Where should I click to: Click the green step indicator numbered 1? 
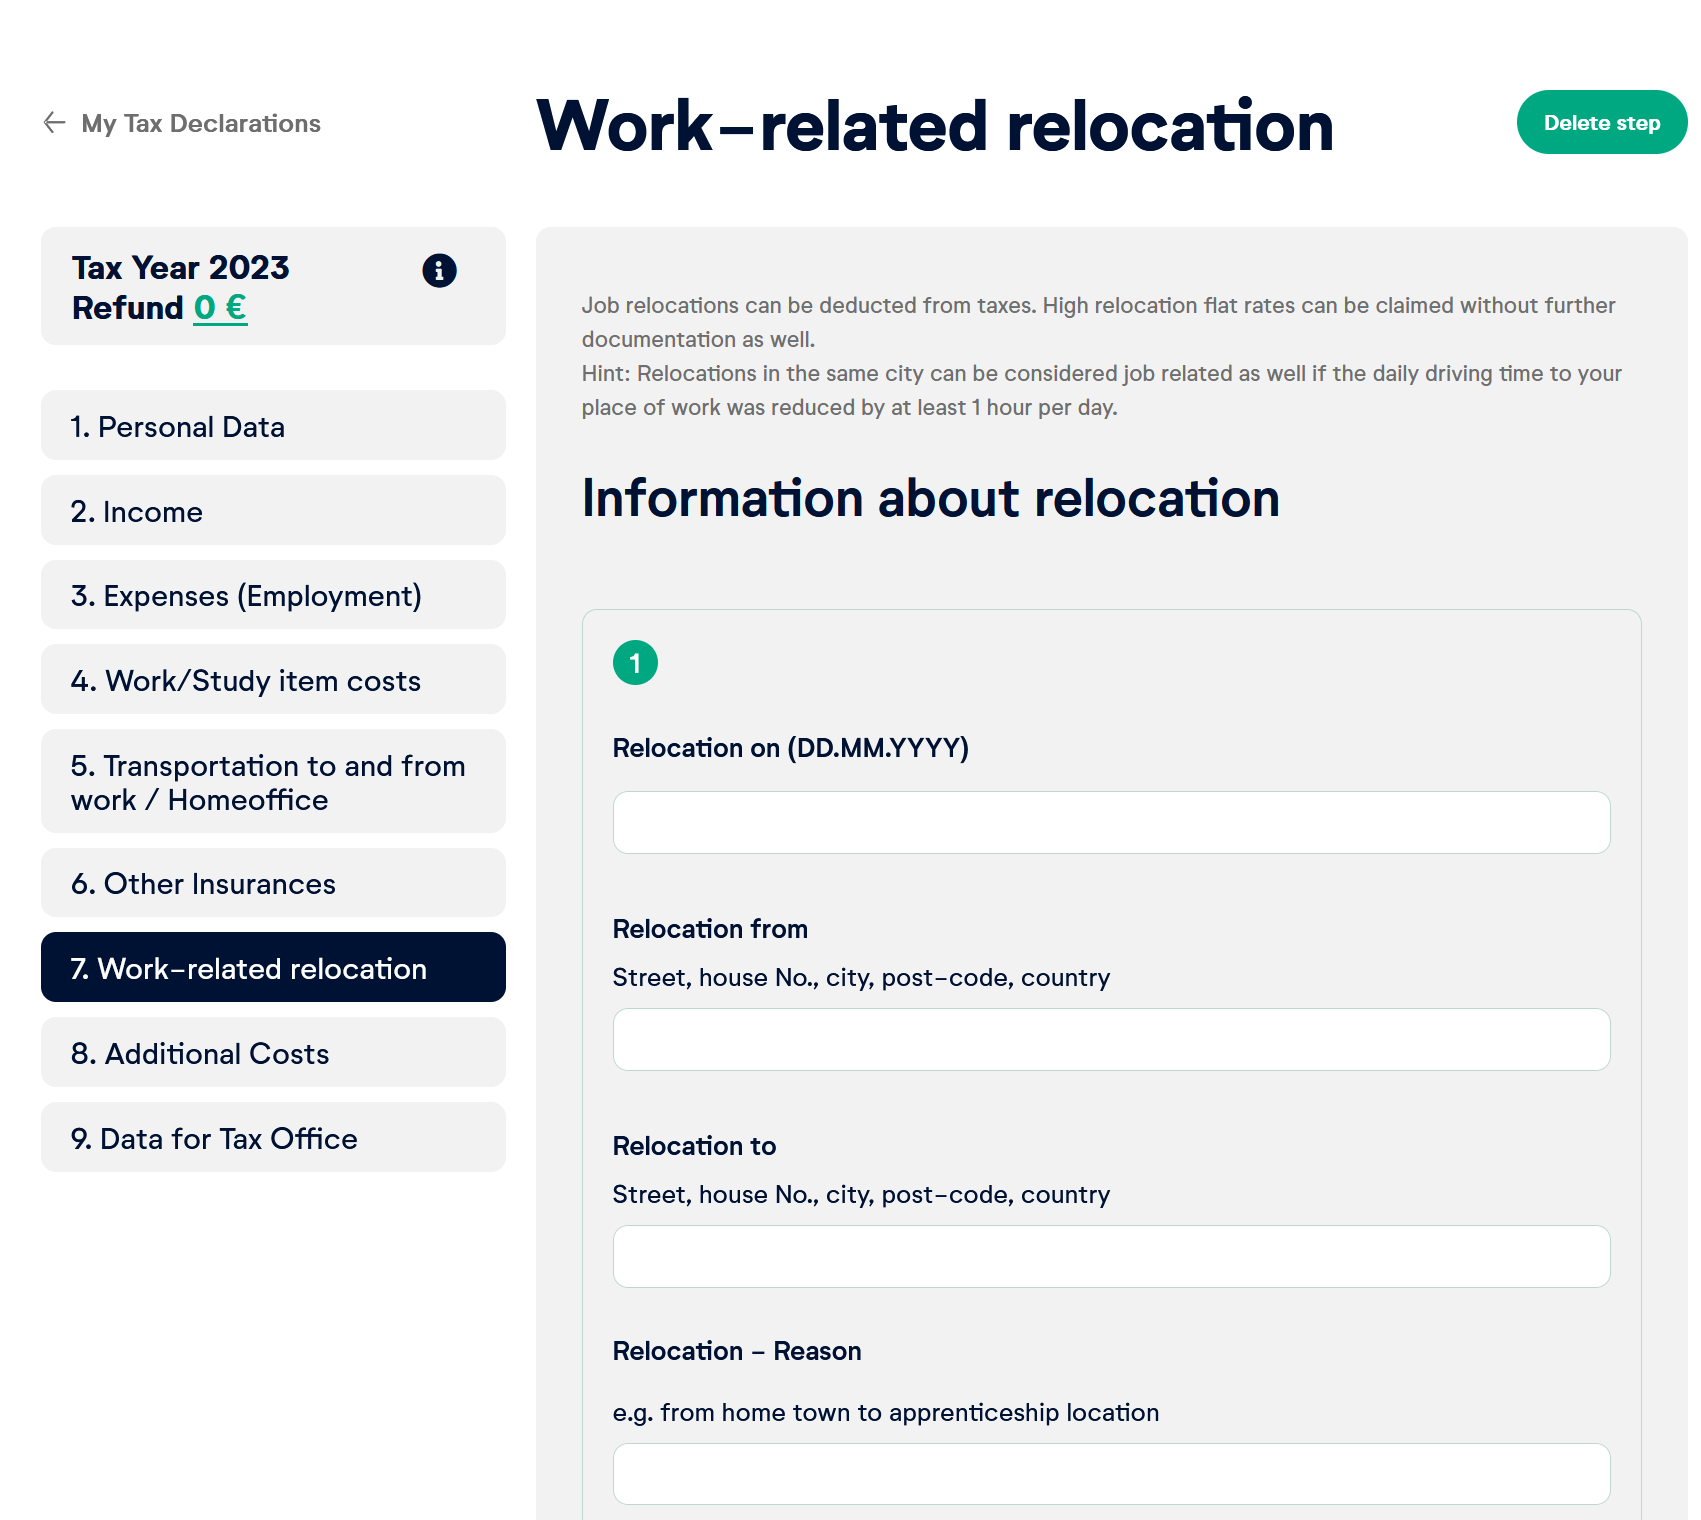point(636,661)
